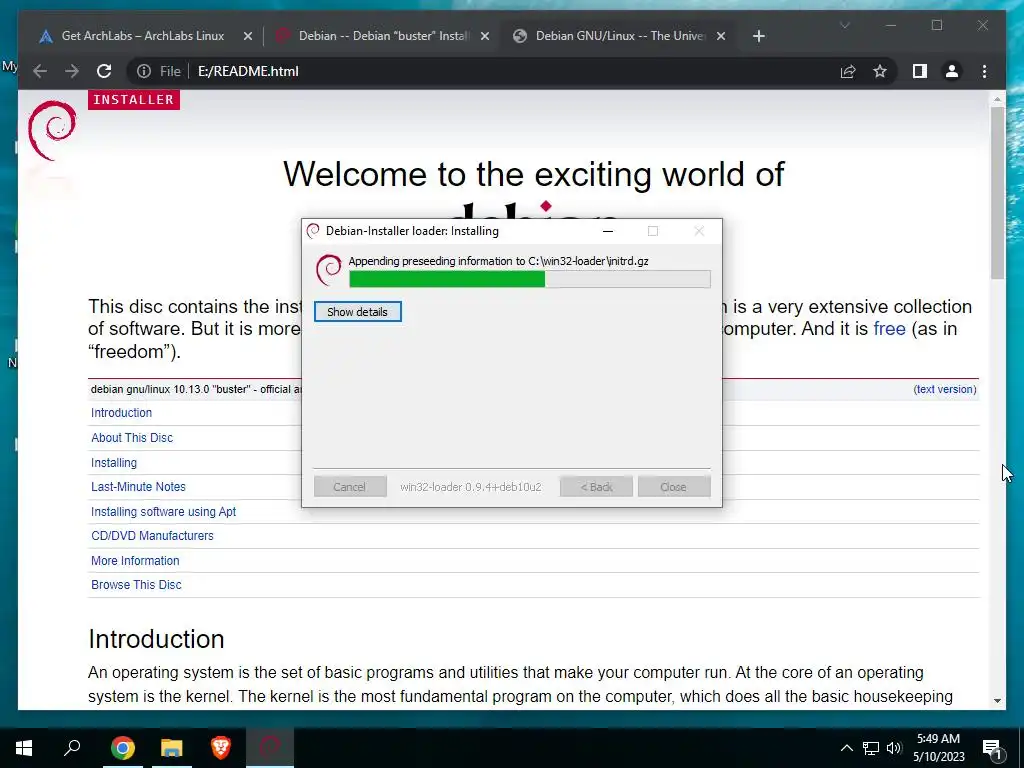1024x768 pixels.
Task: Click the Show details button
Action: pyautogui.click(x=357, y=312)
